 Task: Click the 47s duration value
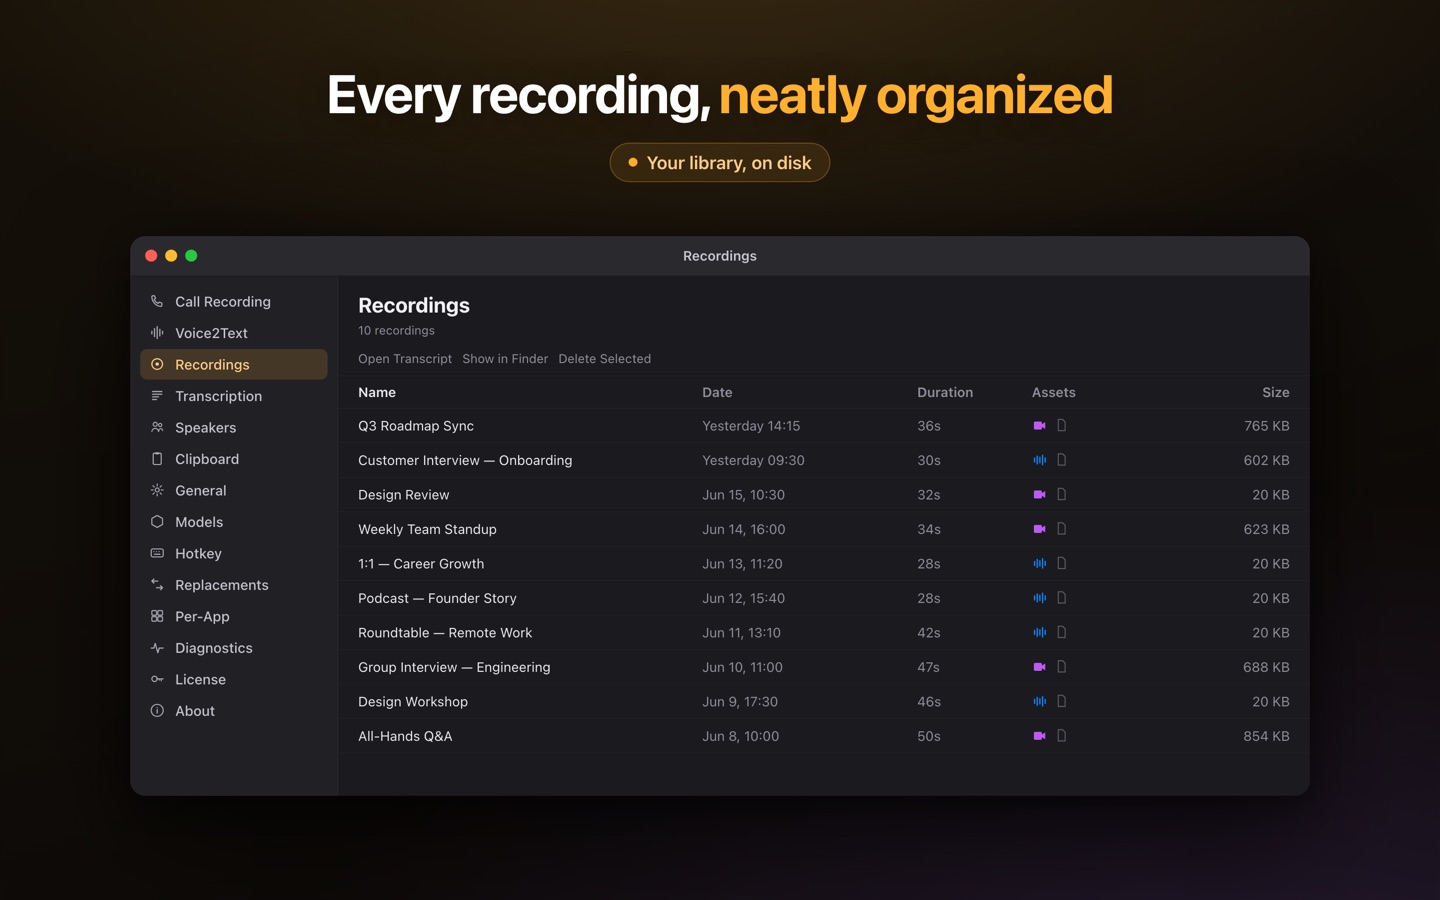[928, 667]
